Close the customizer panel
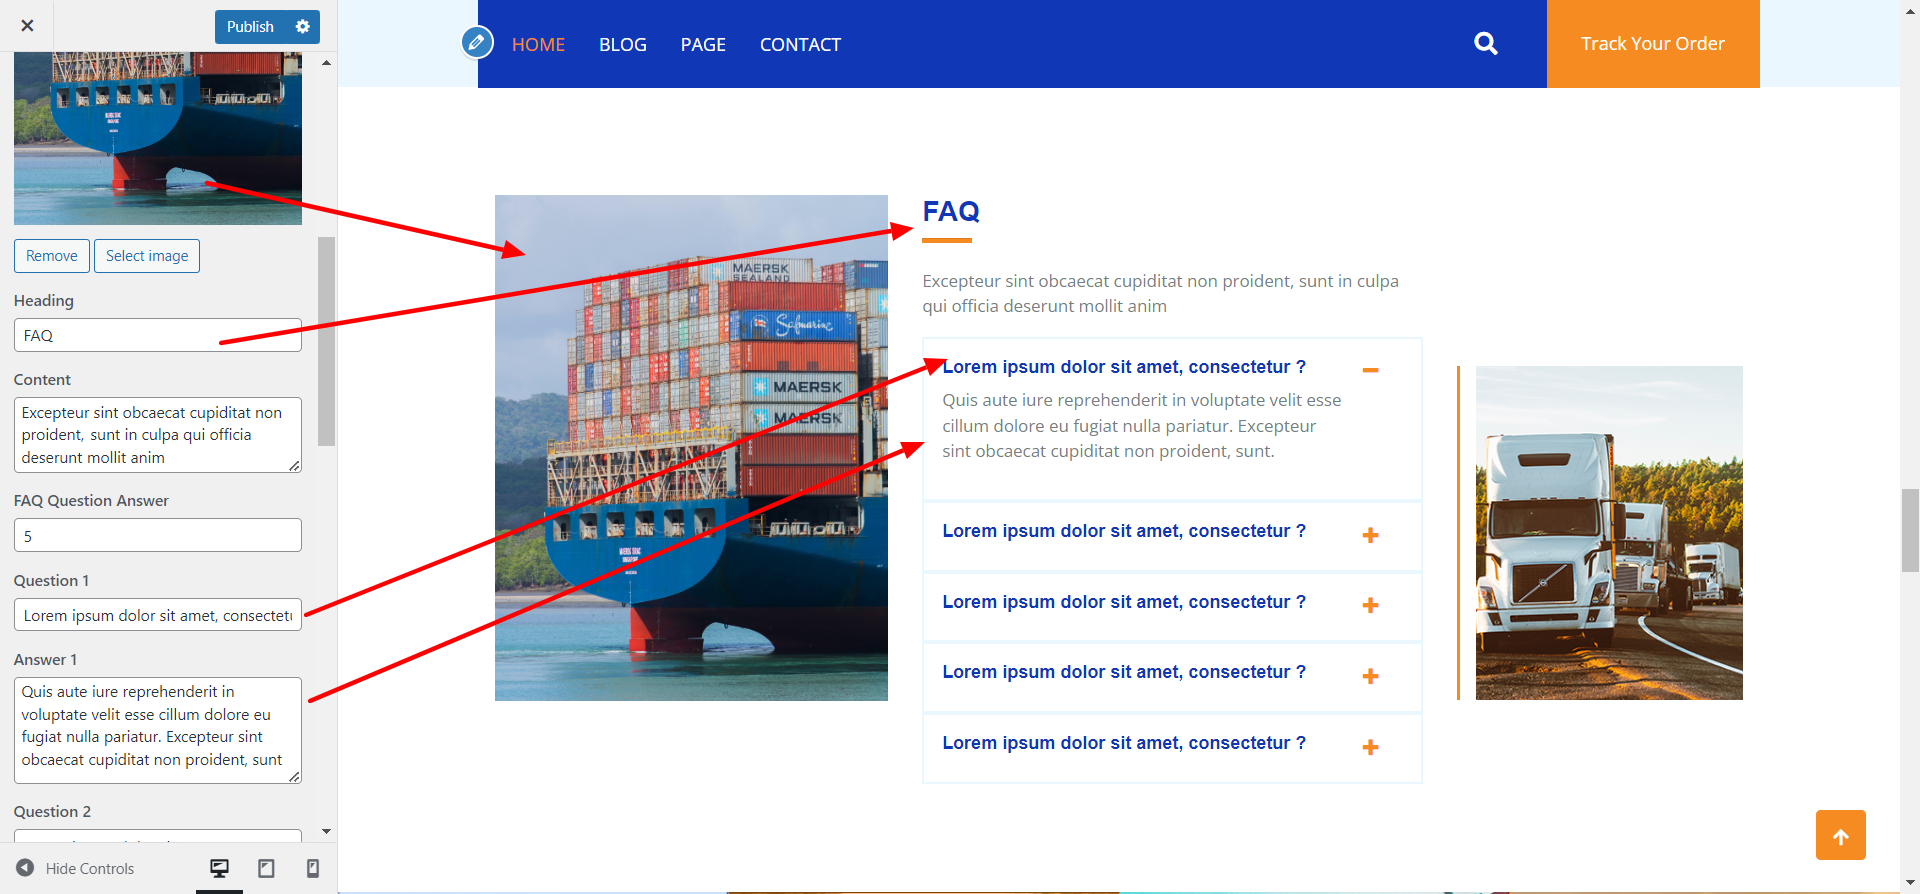 27,26
